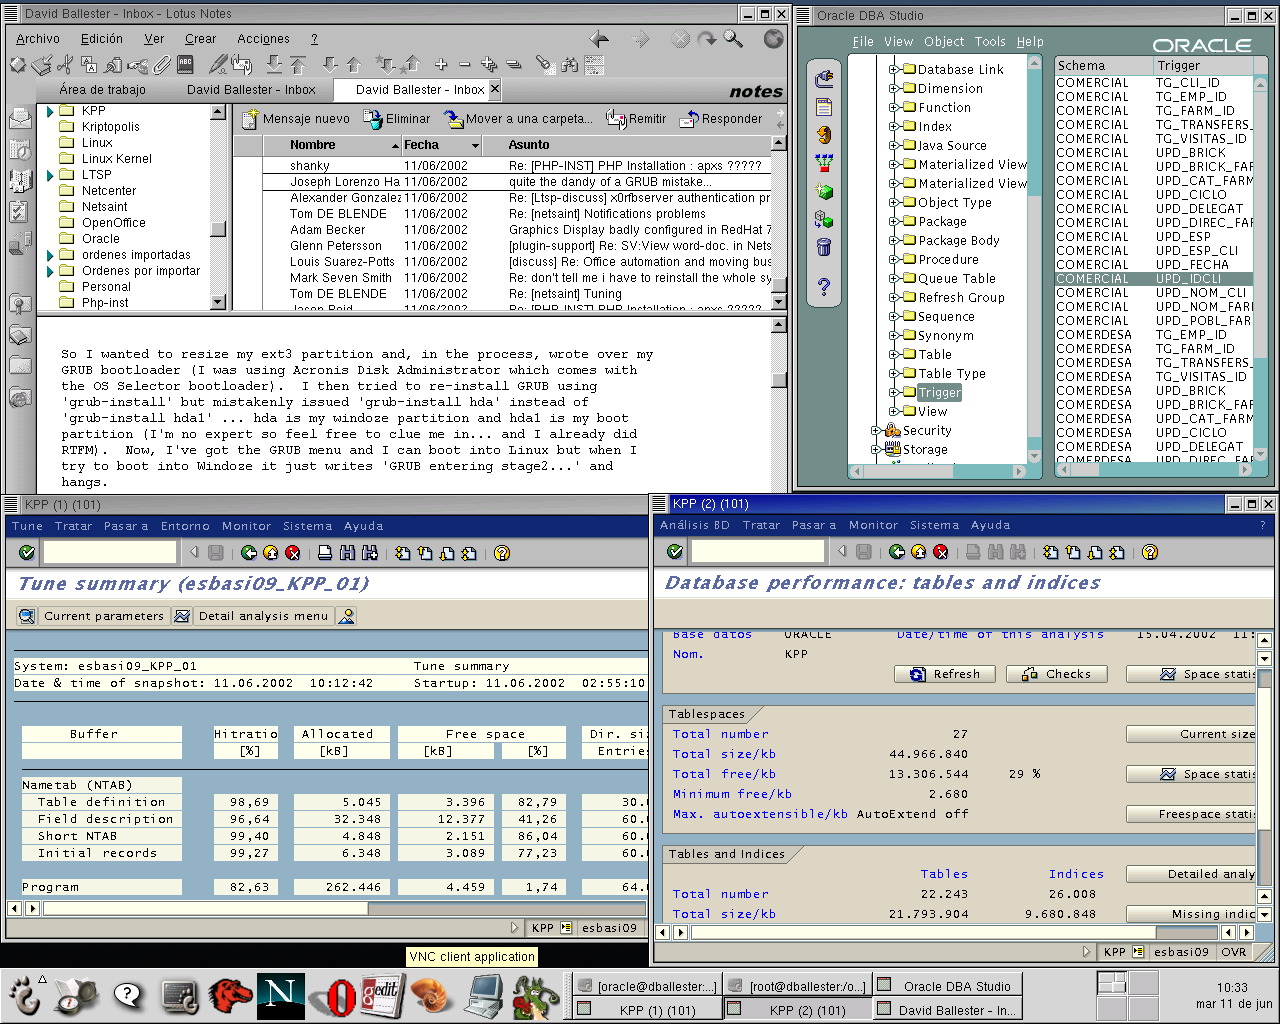Select the Netsaint folder in Notes
This screenshot has height=1024, width=1280.
pyautogui.click(x=104, y=207)
